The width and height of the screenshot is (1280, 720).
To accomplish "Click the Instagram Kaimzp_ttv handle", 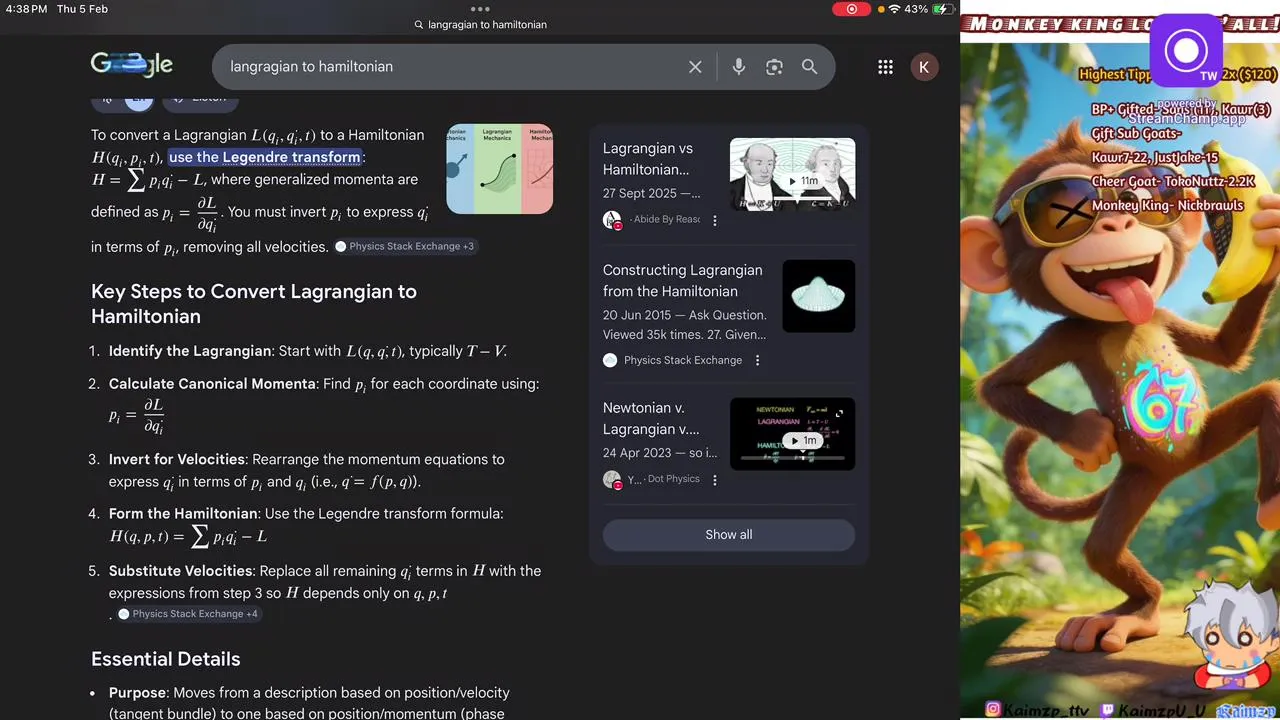I will [x=1036, y=709].
